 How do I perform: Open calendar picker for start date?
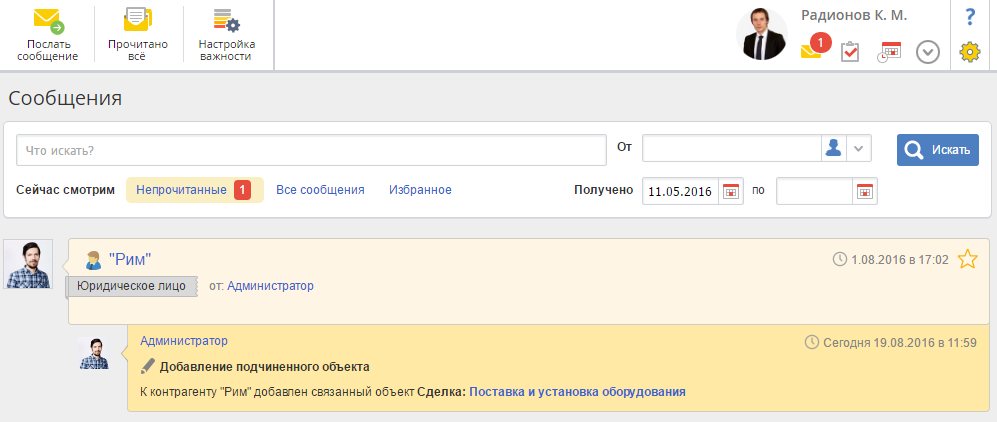tap(731, 191)
